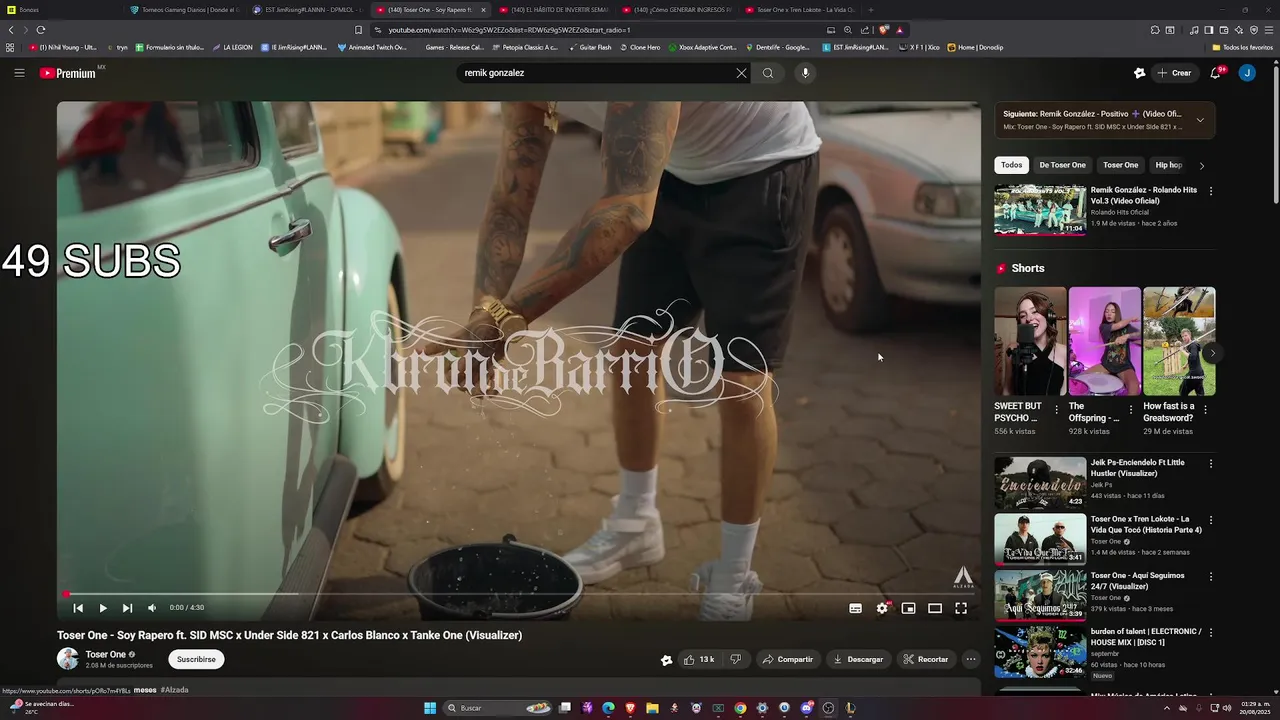The image size is (1280, 720).
Task: Open File Explorer from the taskbar
Action: point(652,708)
